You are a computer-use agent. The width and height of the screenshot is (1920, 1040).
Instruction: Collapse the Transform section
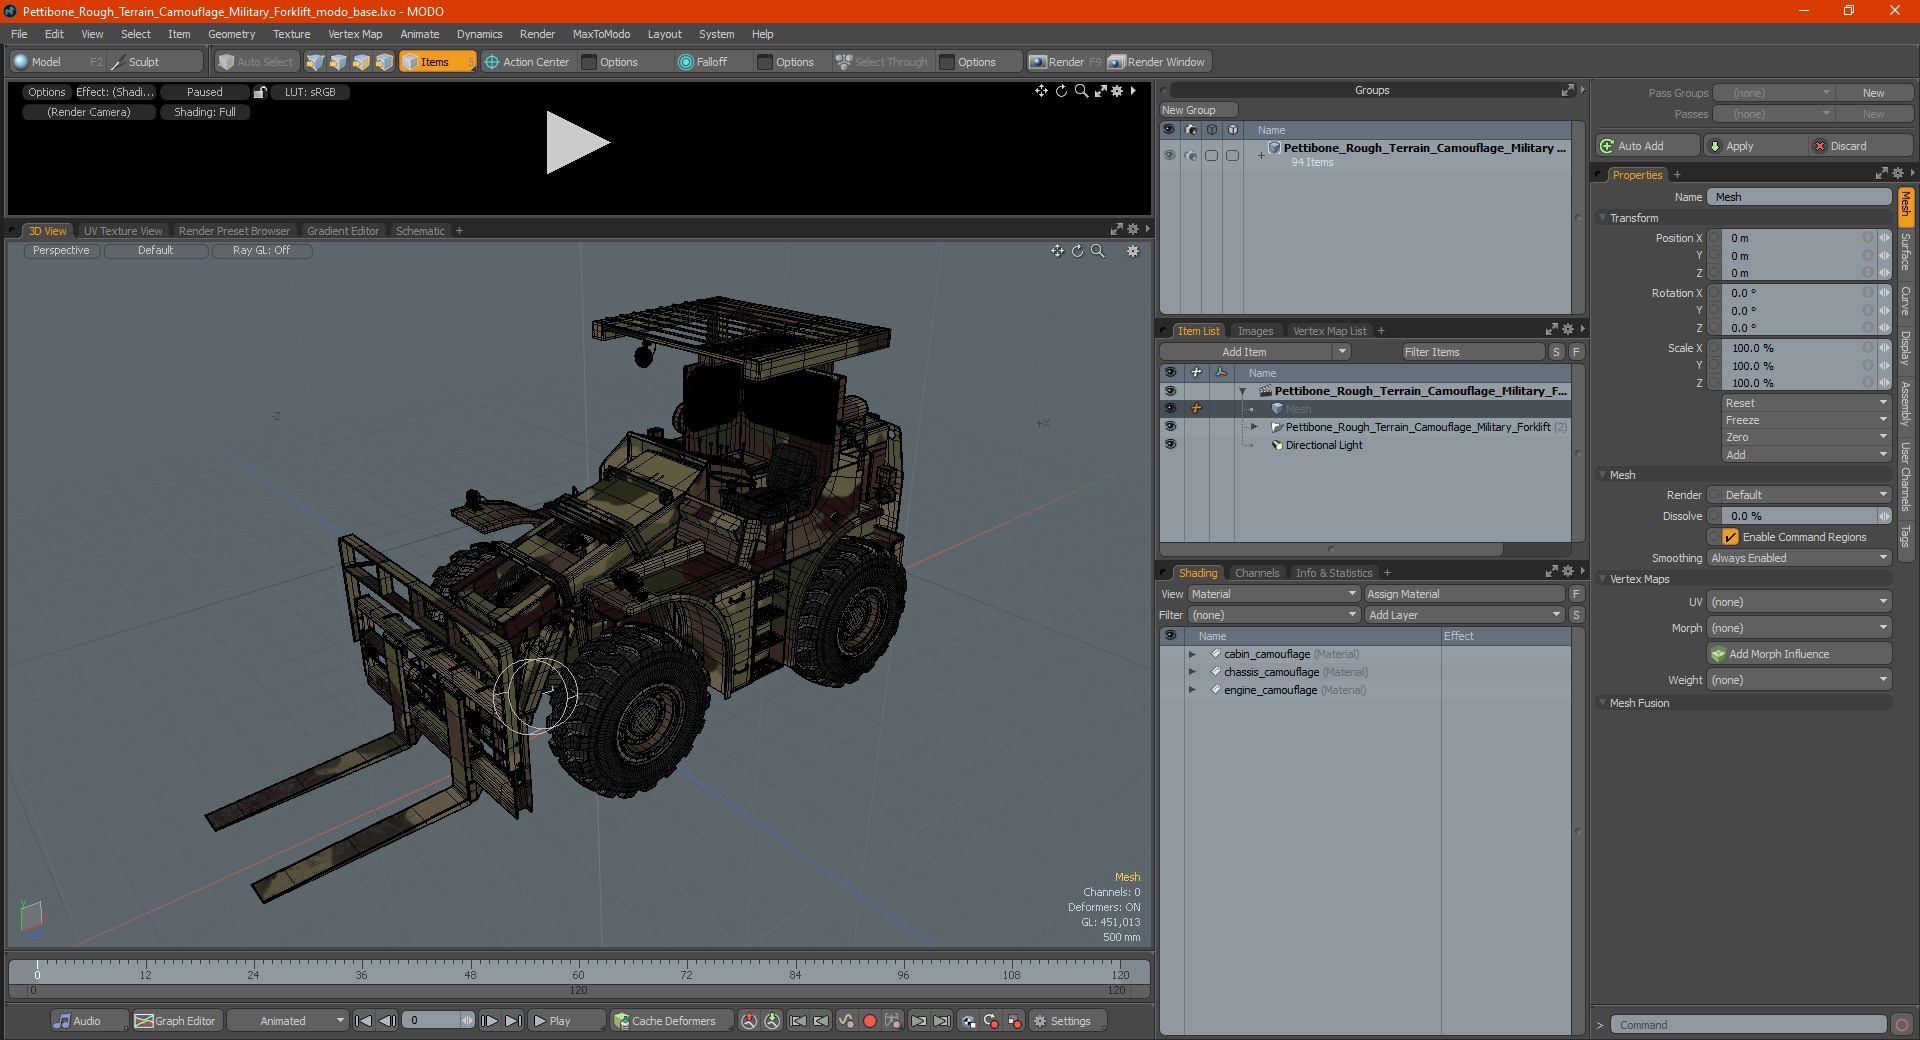(x=1603, y=218)
